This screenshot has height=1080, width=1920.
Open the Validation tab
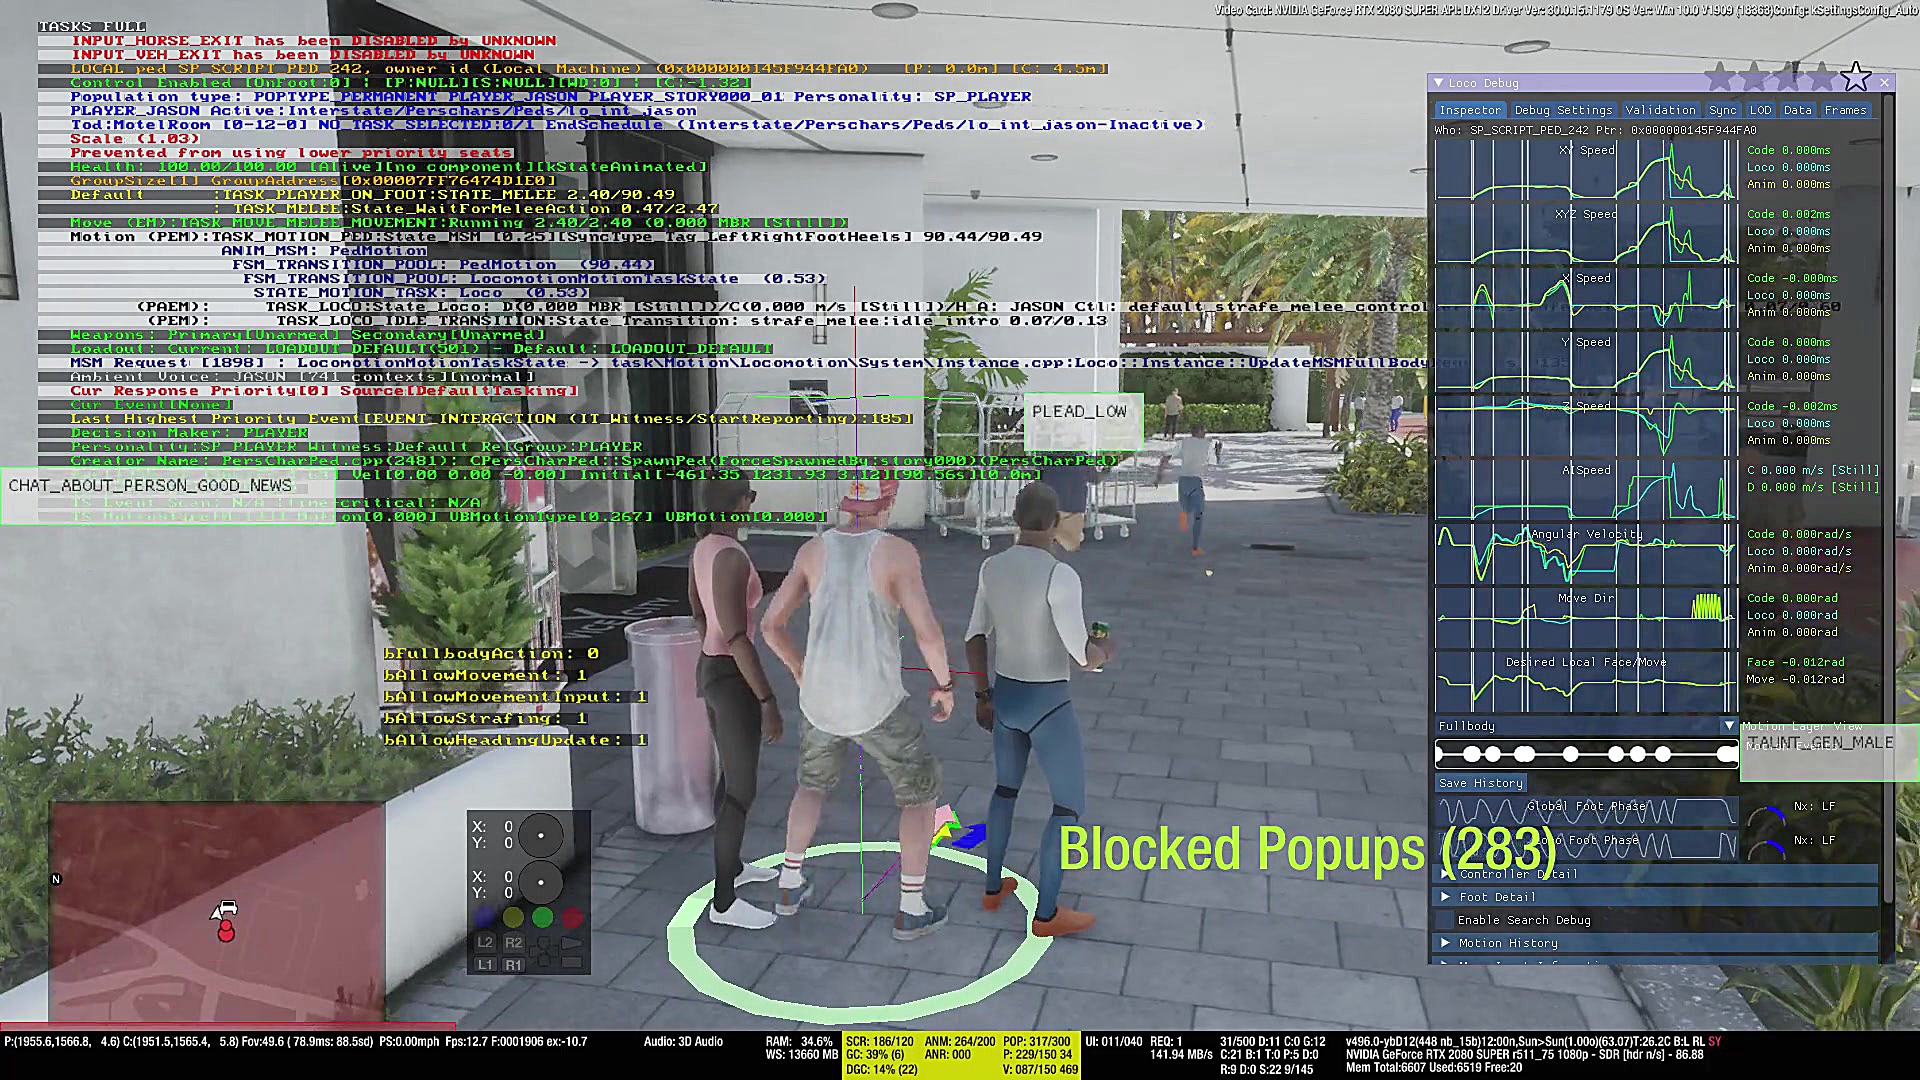(x=1660, y=110)
